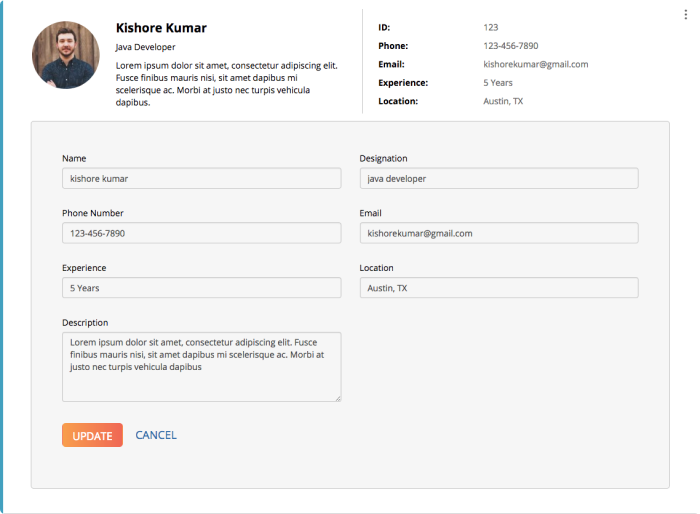
Task: Select the 'Kishore Kumar' profile heading
Action: coord(161,28)
